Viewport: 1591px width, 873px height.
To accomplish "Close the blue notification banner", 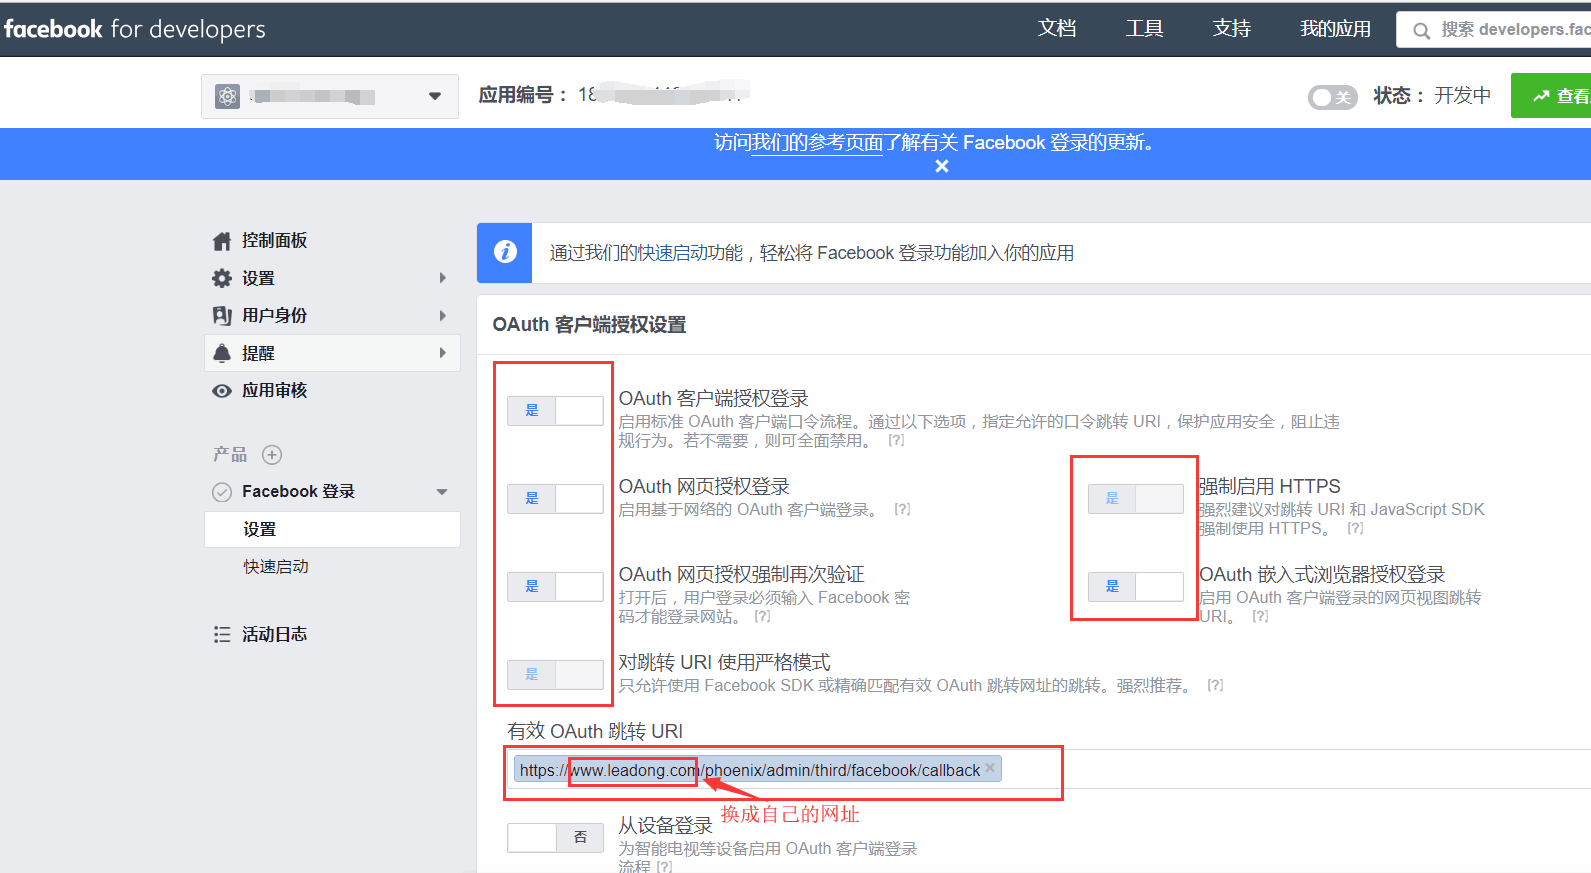I will [941, 166].
